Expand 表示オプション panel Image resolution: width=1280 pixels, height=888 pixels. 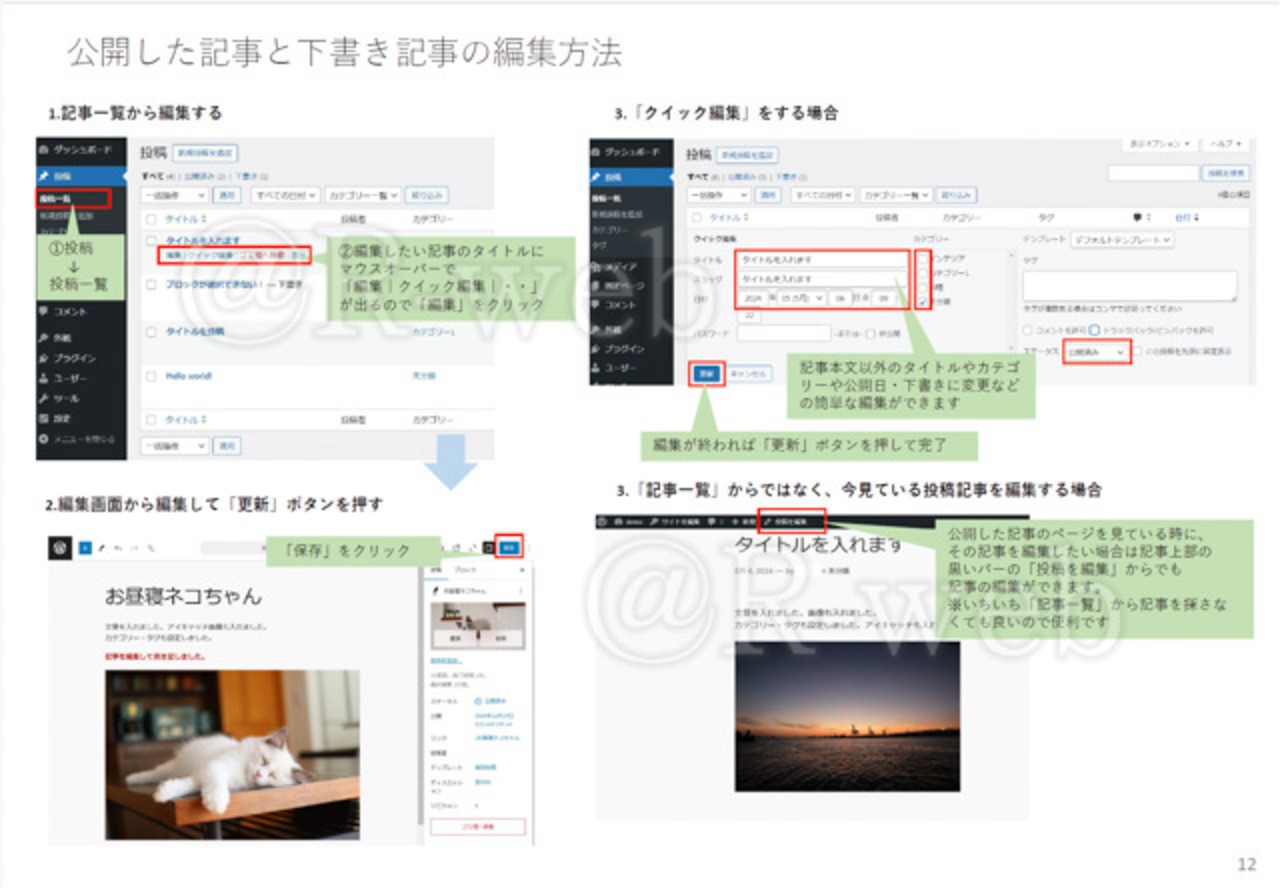coord(1160,144)
